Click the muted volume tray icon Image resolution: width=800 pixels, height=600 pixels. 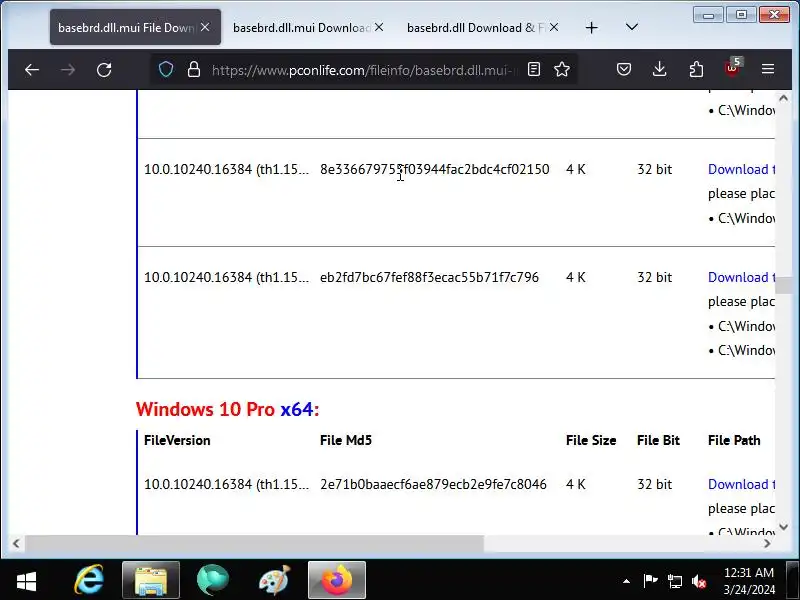699,581
